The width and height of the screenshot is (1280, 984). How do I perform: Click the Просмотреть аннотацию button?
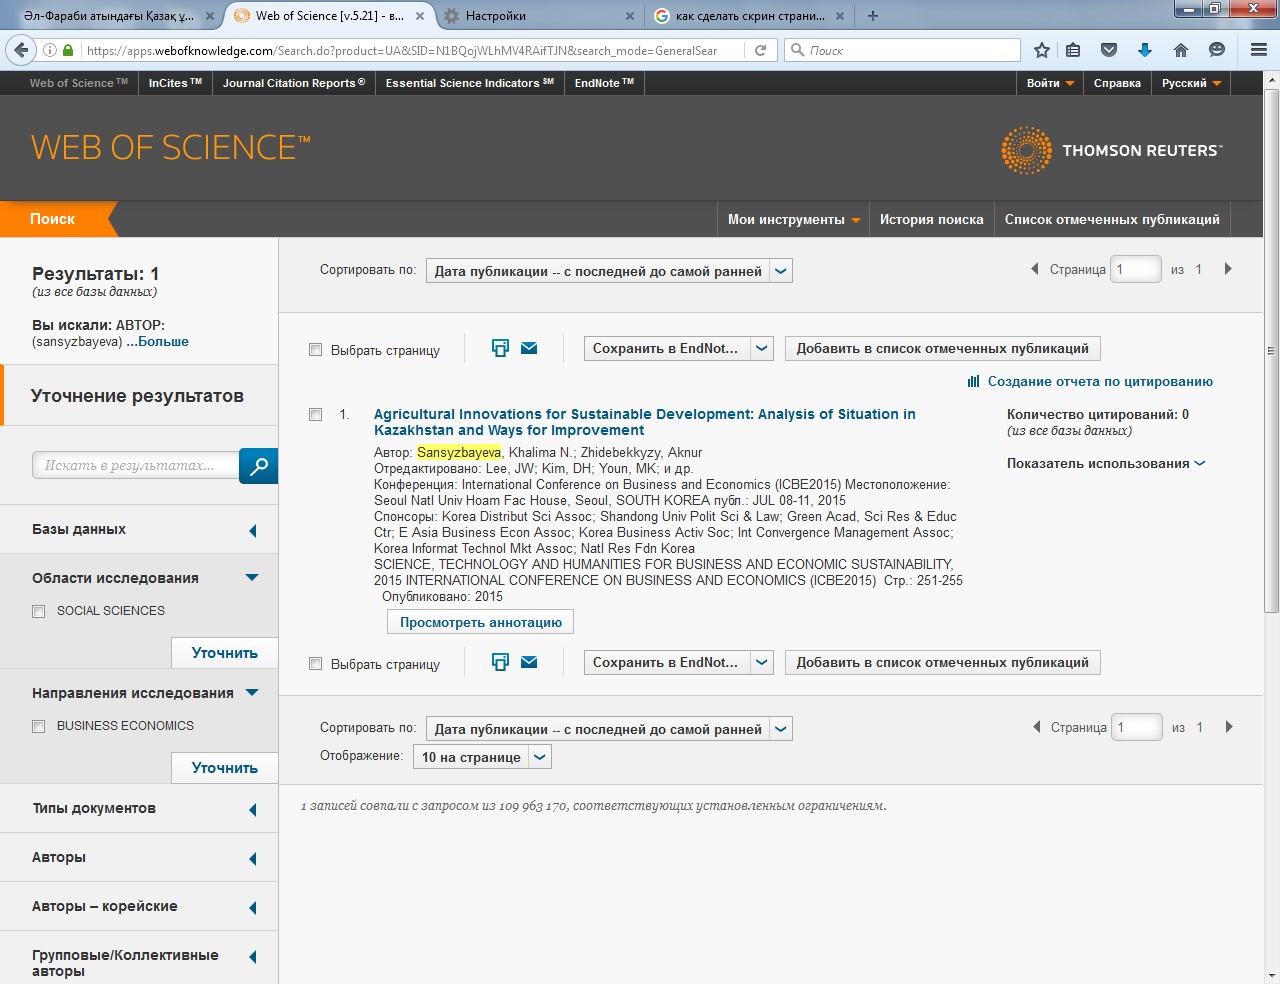[480, 622]
